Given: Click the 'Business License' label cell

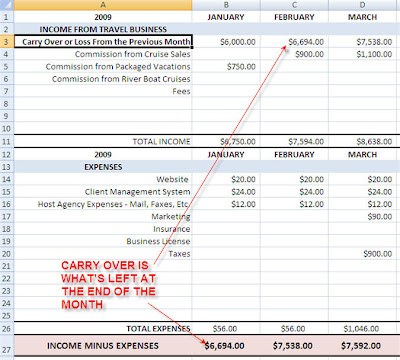Looking at the screenshot, I should (x=103, y=241).
